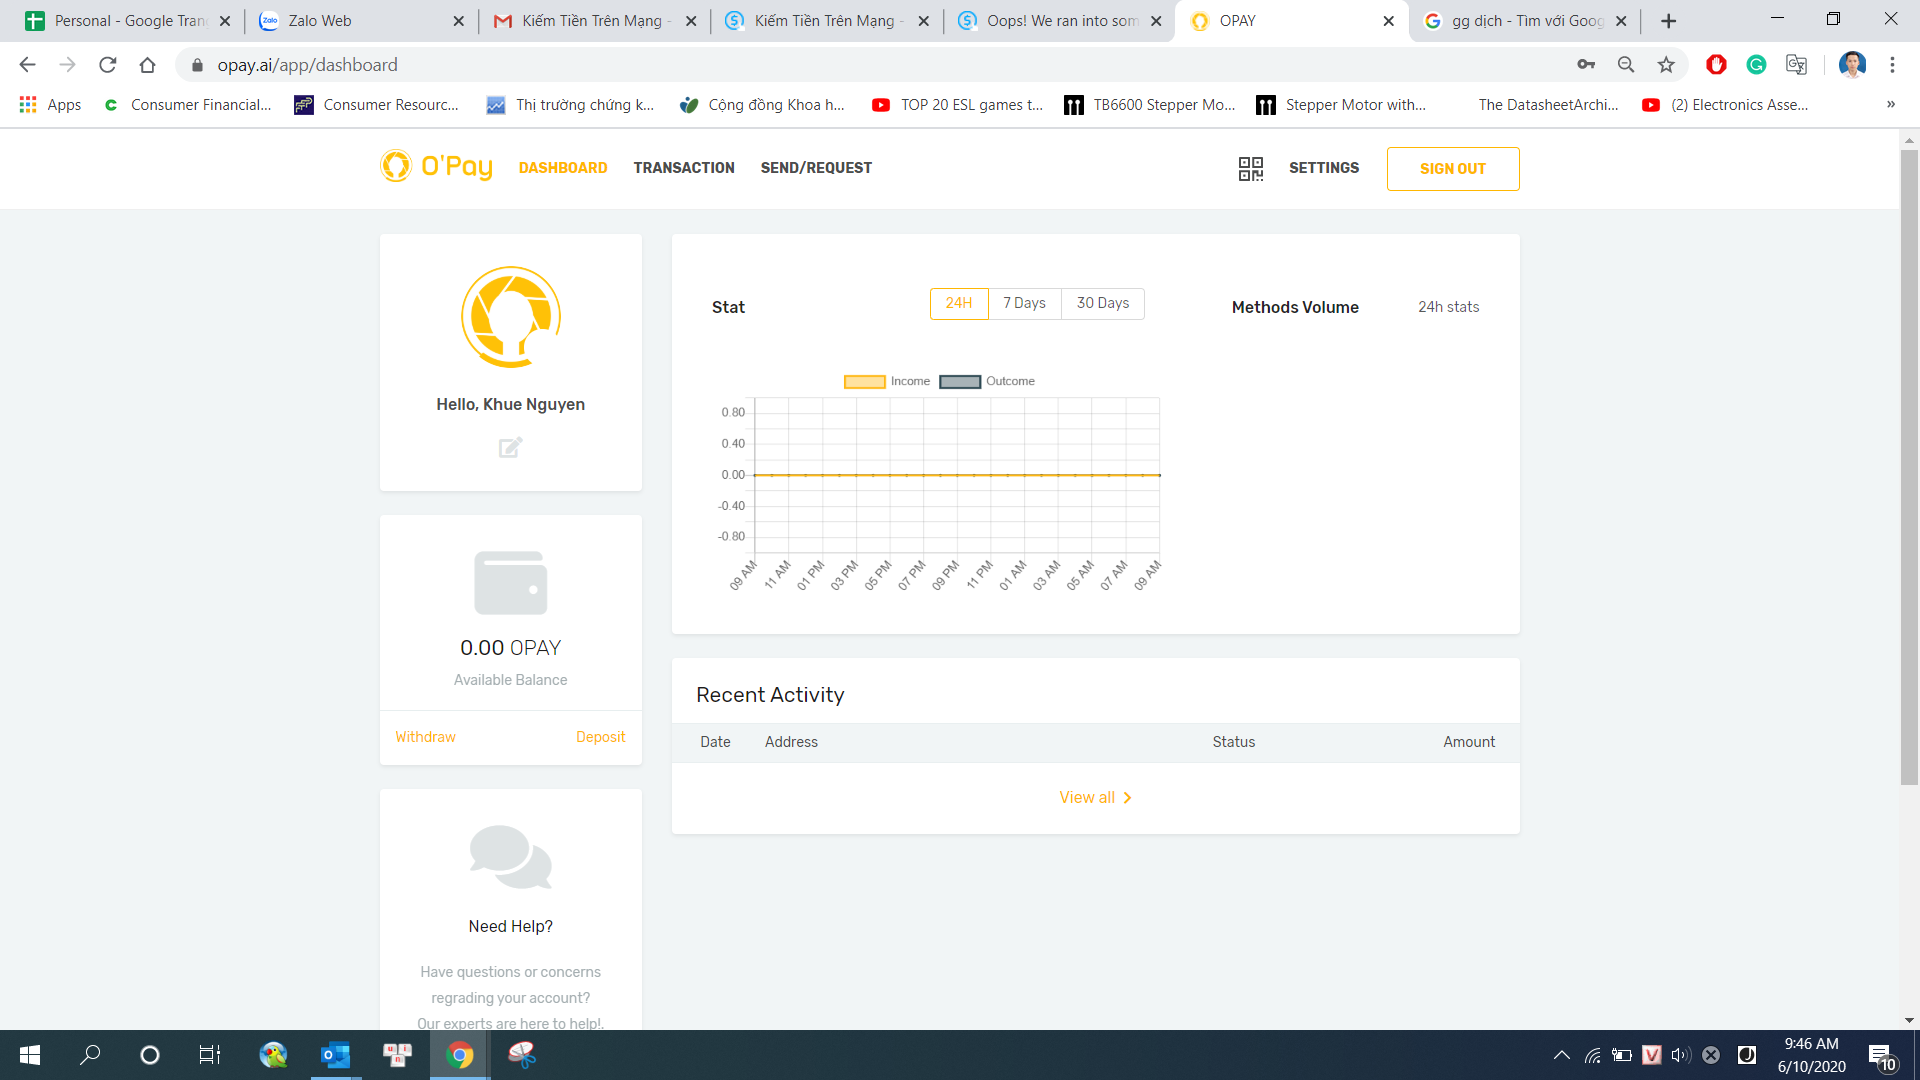Show hidden system tray icons
Viewport: 1920px width, 1080px height.
point(1561,1055)
